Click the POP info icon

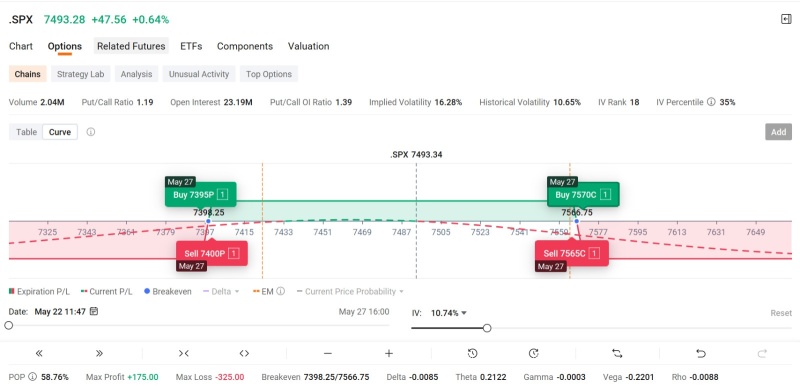pyautogui.click(x=33, y=377)
